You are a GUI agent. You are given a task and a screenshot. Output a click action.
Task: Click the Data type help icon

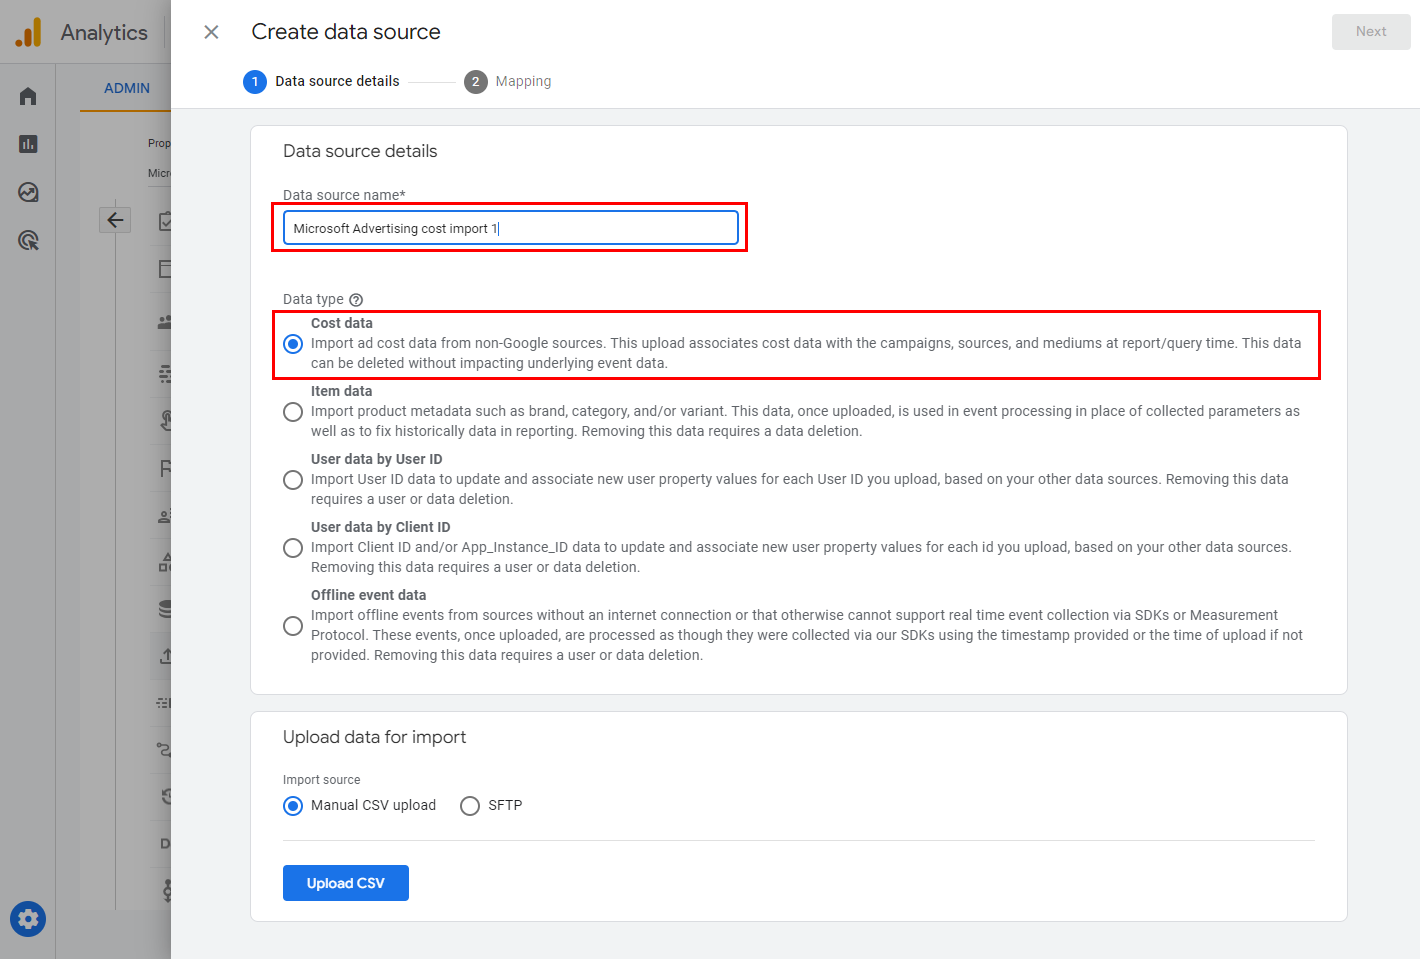pos(356,300)
